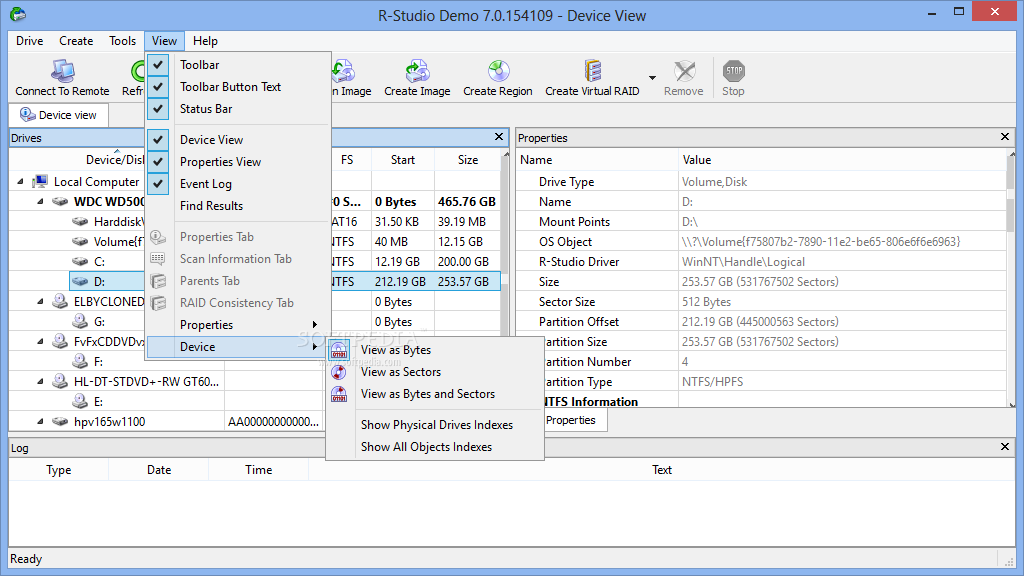Click R-Studio app icon in title bar
1024x576 pixels.
tap(18, 14)
